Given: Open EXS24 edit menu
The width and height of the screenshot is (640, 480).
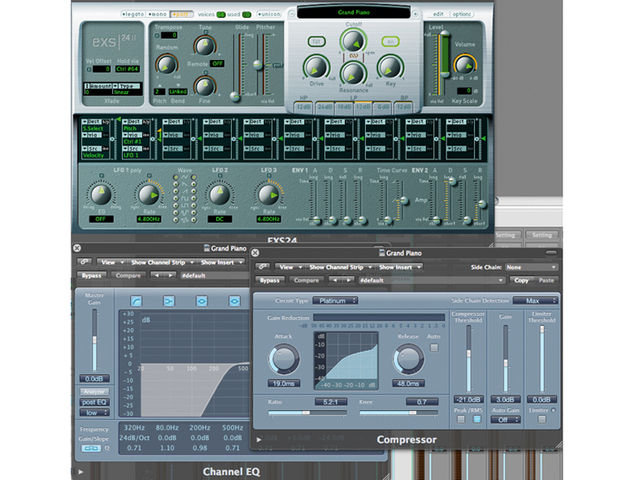Looking at the screenshot, I should (438, 14).
